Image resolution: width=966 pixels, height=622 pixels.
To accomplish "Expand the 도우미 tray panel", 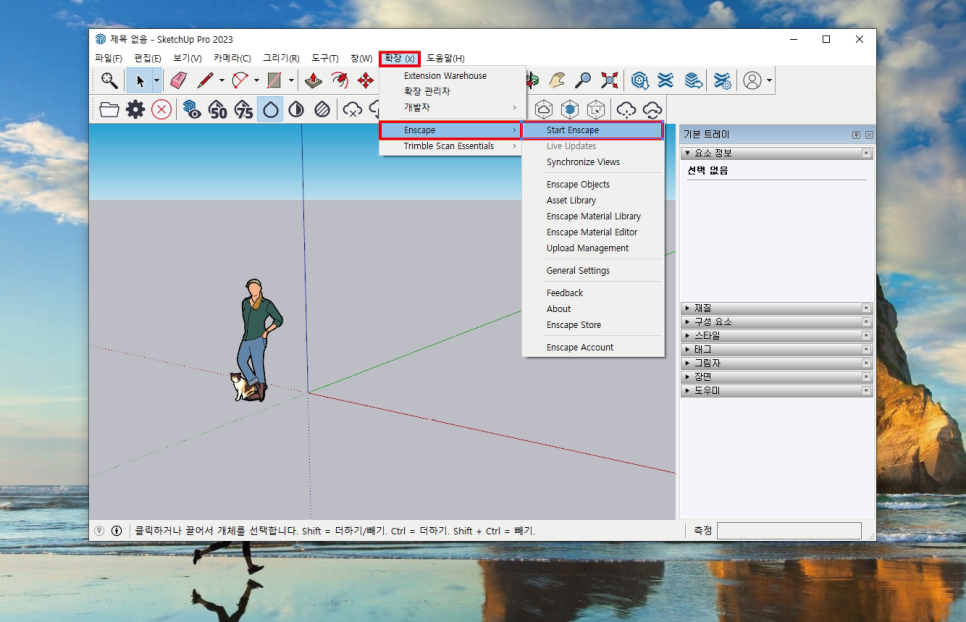I will [x=688, y=390].
